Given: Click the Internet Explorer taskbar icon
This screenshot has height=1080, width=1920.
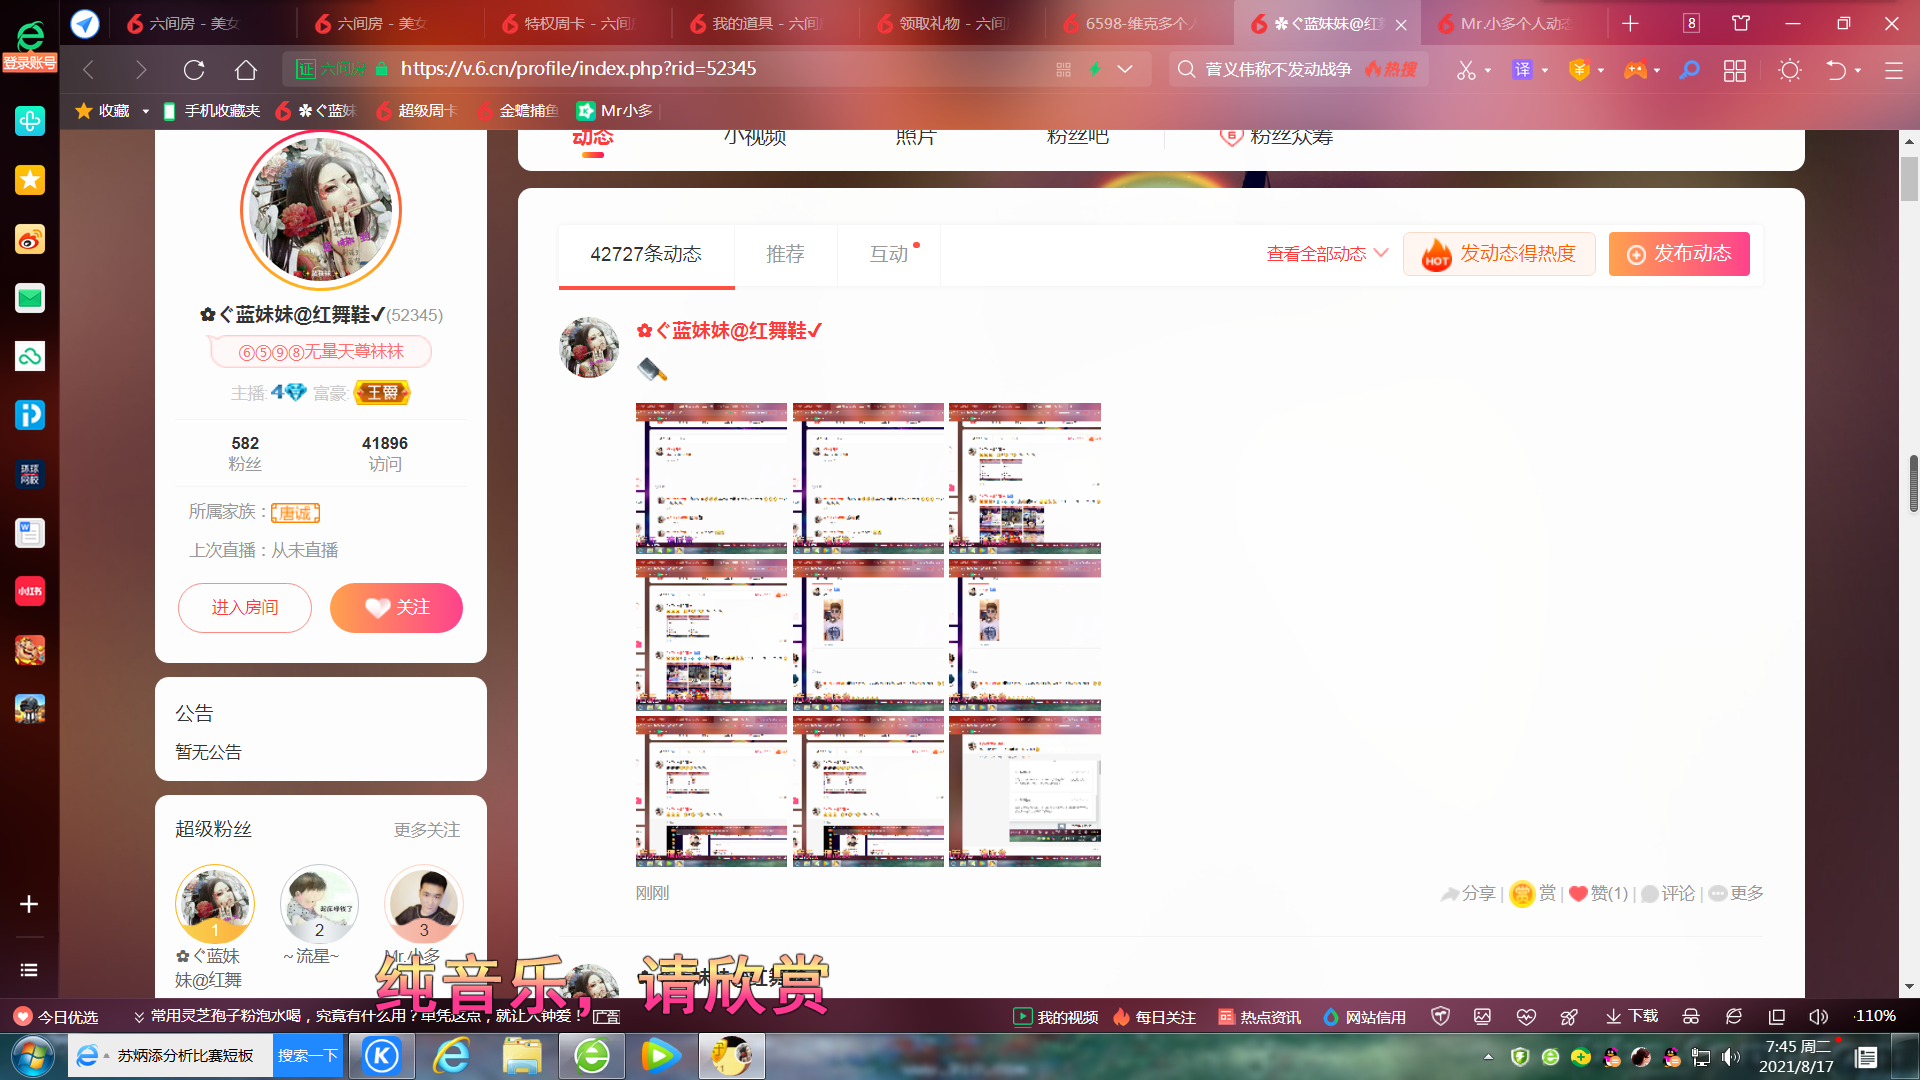Looking at the screenshot, I should pos(452,1056).
